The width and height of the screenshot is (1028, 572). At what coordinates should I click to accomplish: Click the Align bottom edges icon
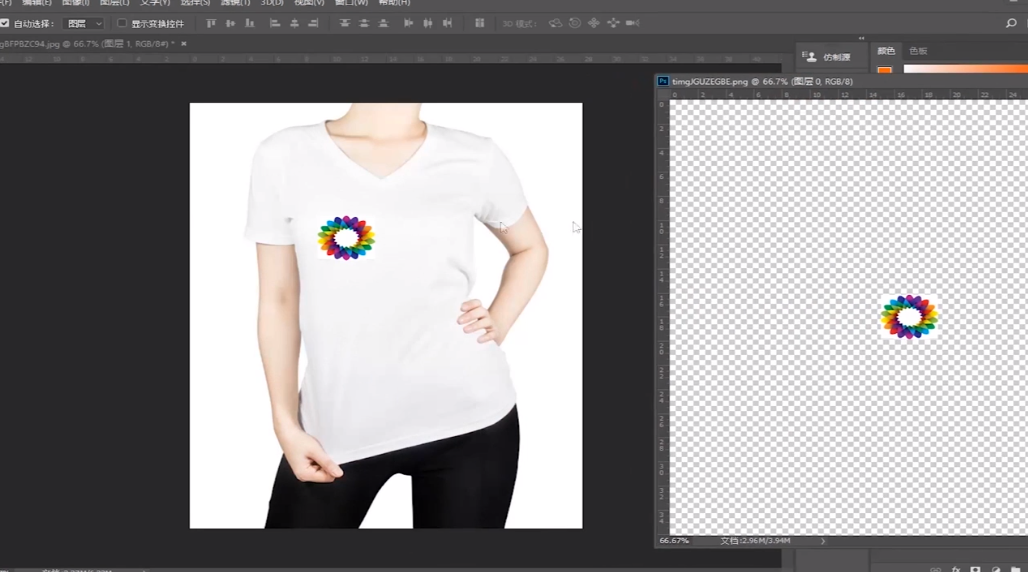pos(249,24)
